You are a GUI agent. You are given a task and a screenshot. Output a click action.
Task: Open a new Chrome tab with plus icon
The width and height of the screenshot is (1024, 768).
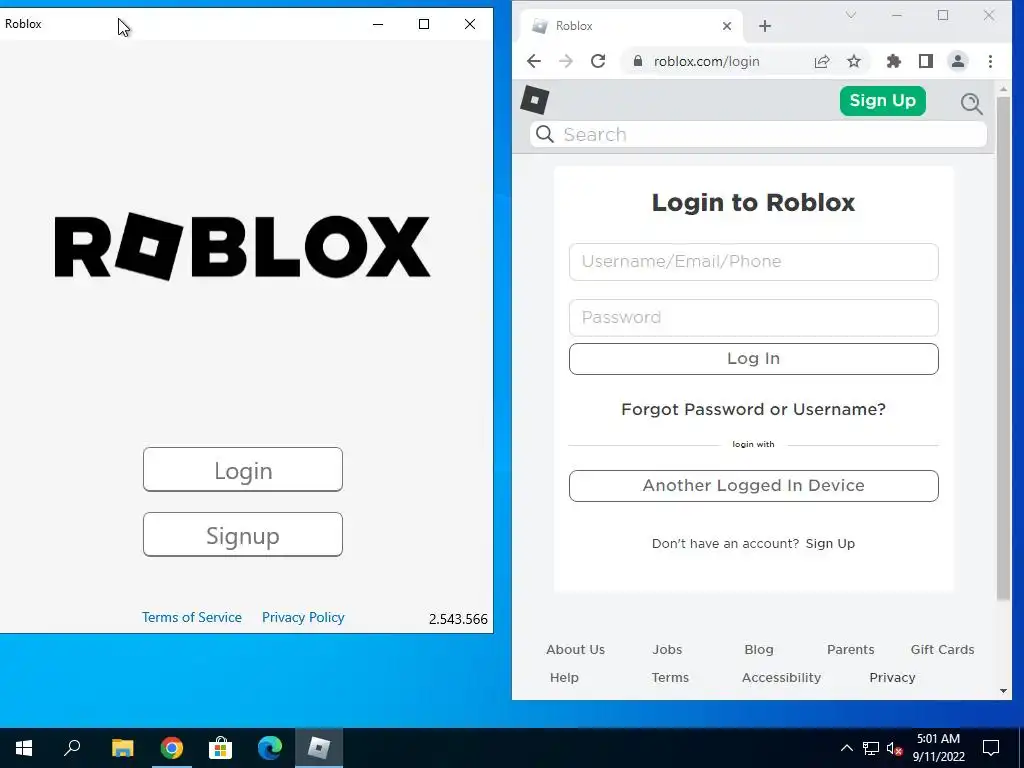[765, 26]
